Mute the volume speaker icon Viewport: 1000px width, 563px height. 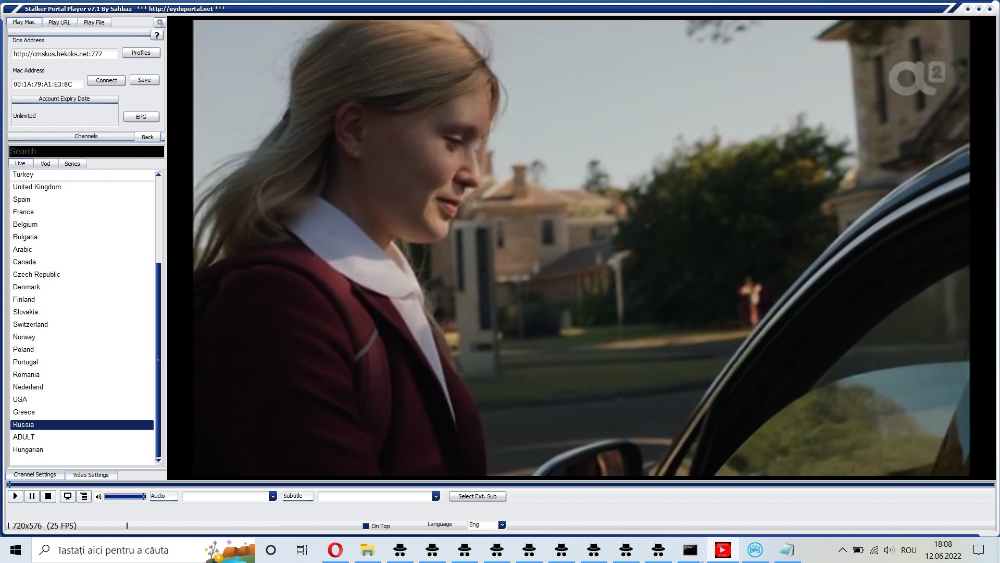[x=98, y=496]
